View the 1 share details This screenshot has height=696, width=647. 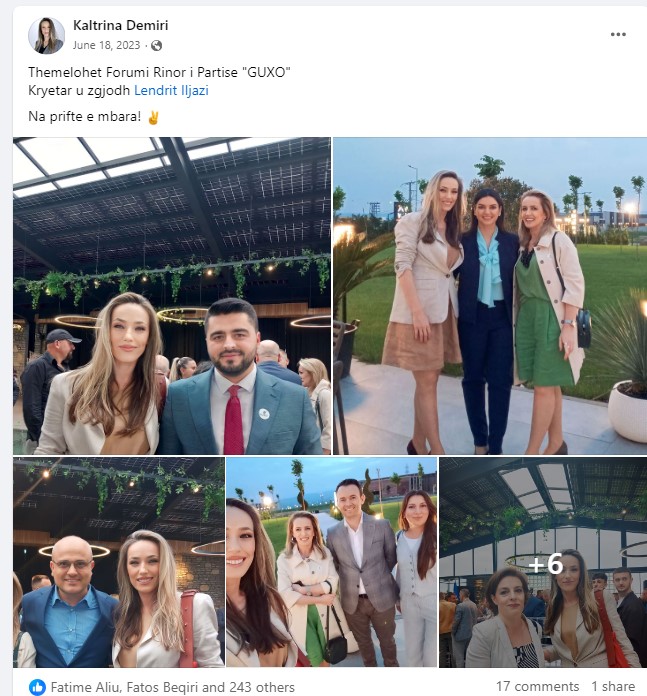tap(613, 686)
